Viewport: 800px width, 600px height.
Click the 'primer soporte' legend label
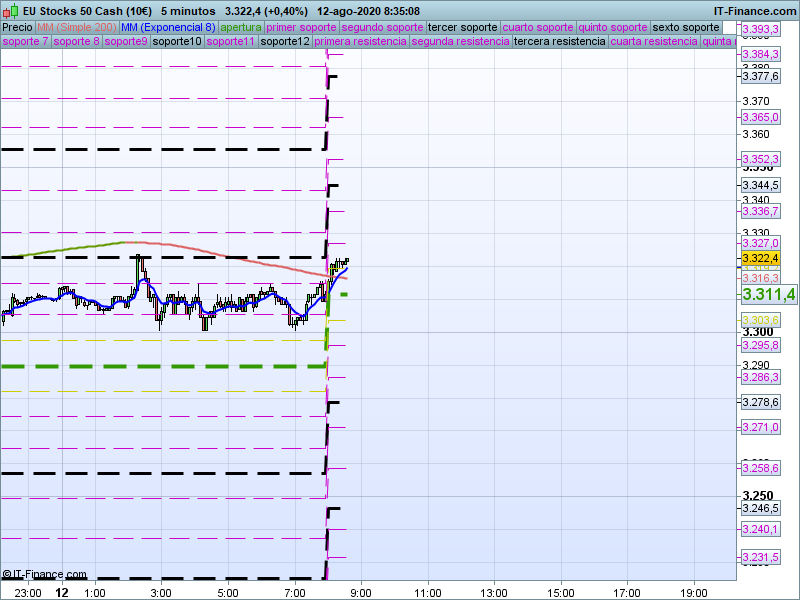point(302,27)
